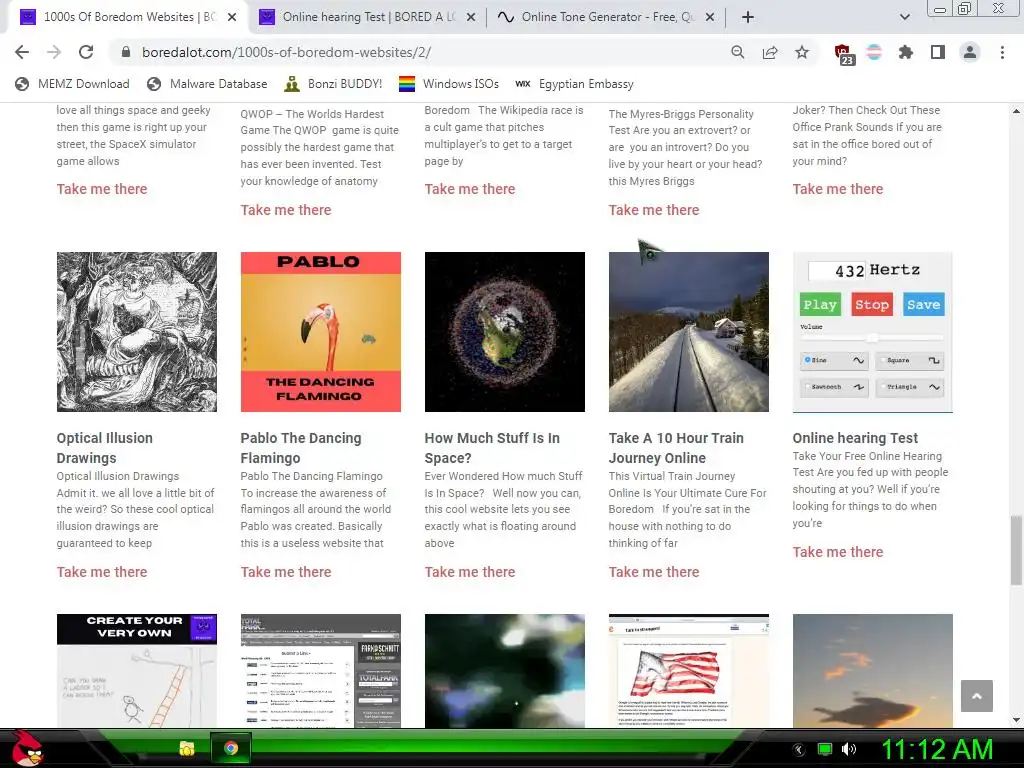Click Take A 10 Hour Train Journey heading
Image resolution: width=1024 pixels, height=768 pixels.
click(676, 448)
